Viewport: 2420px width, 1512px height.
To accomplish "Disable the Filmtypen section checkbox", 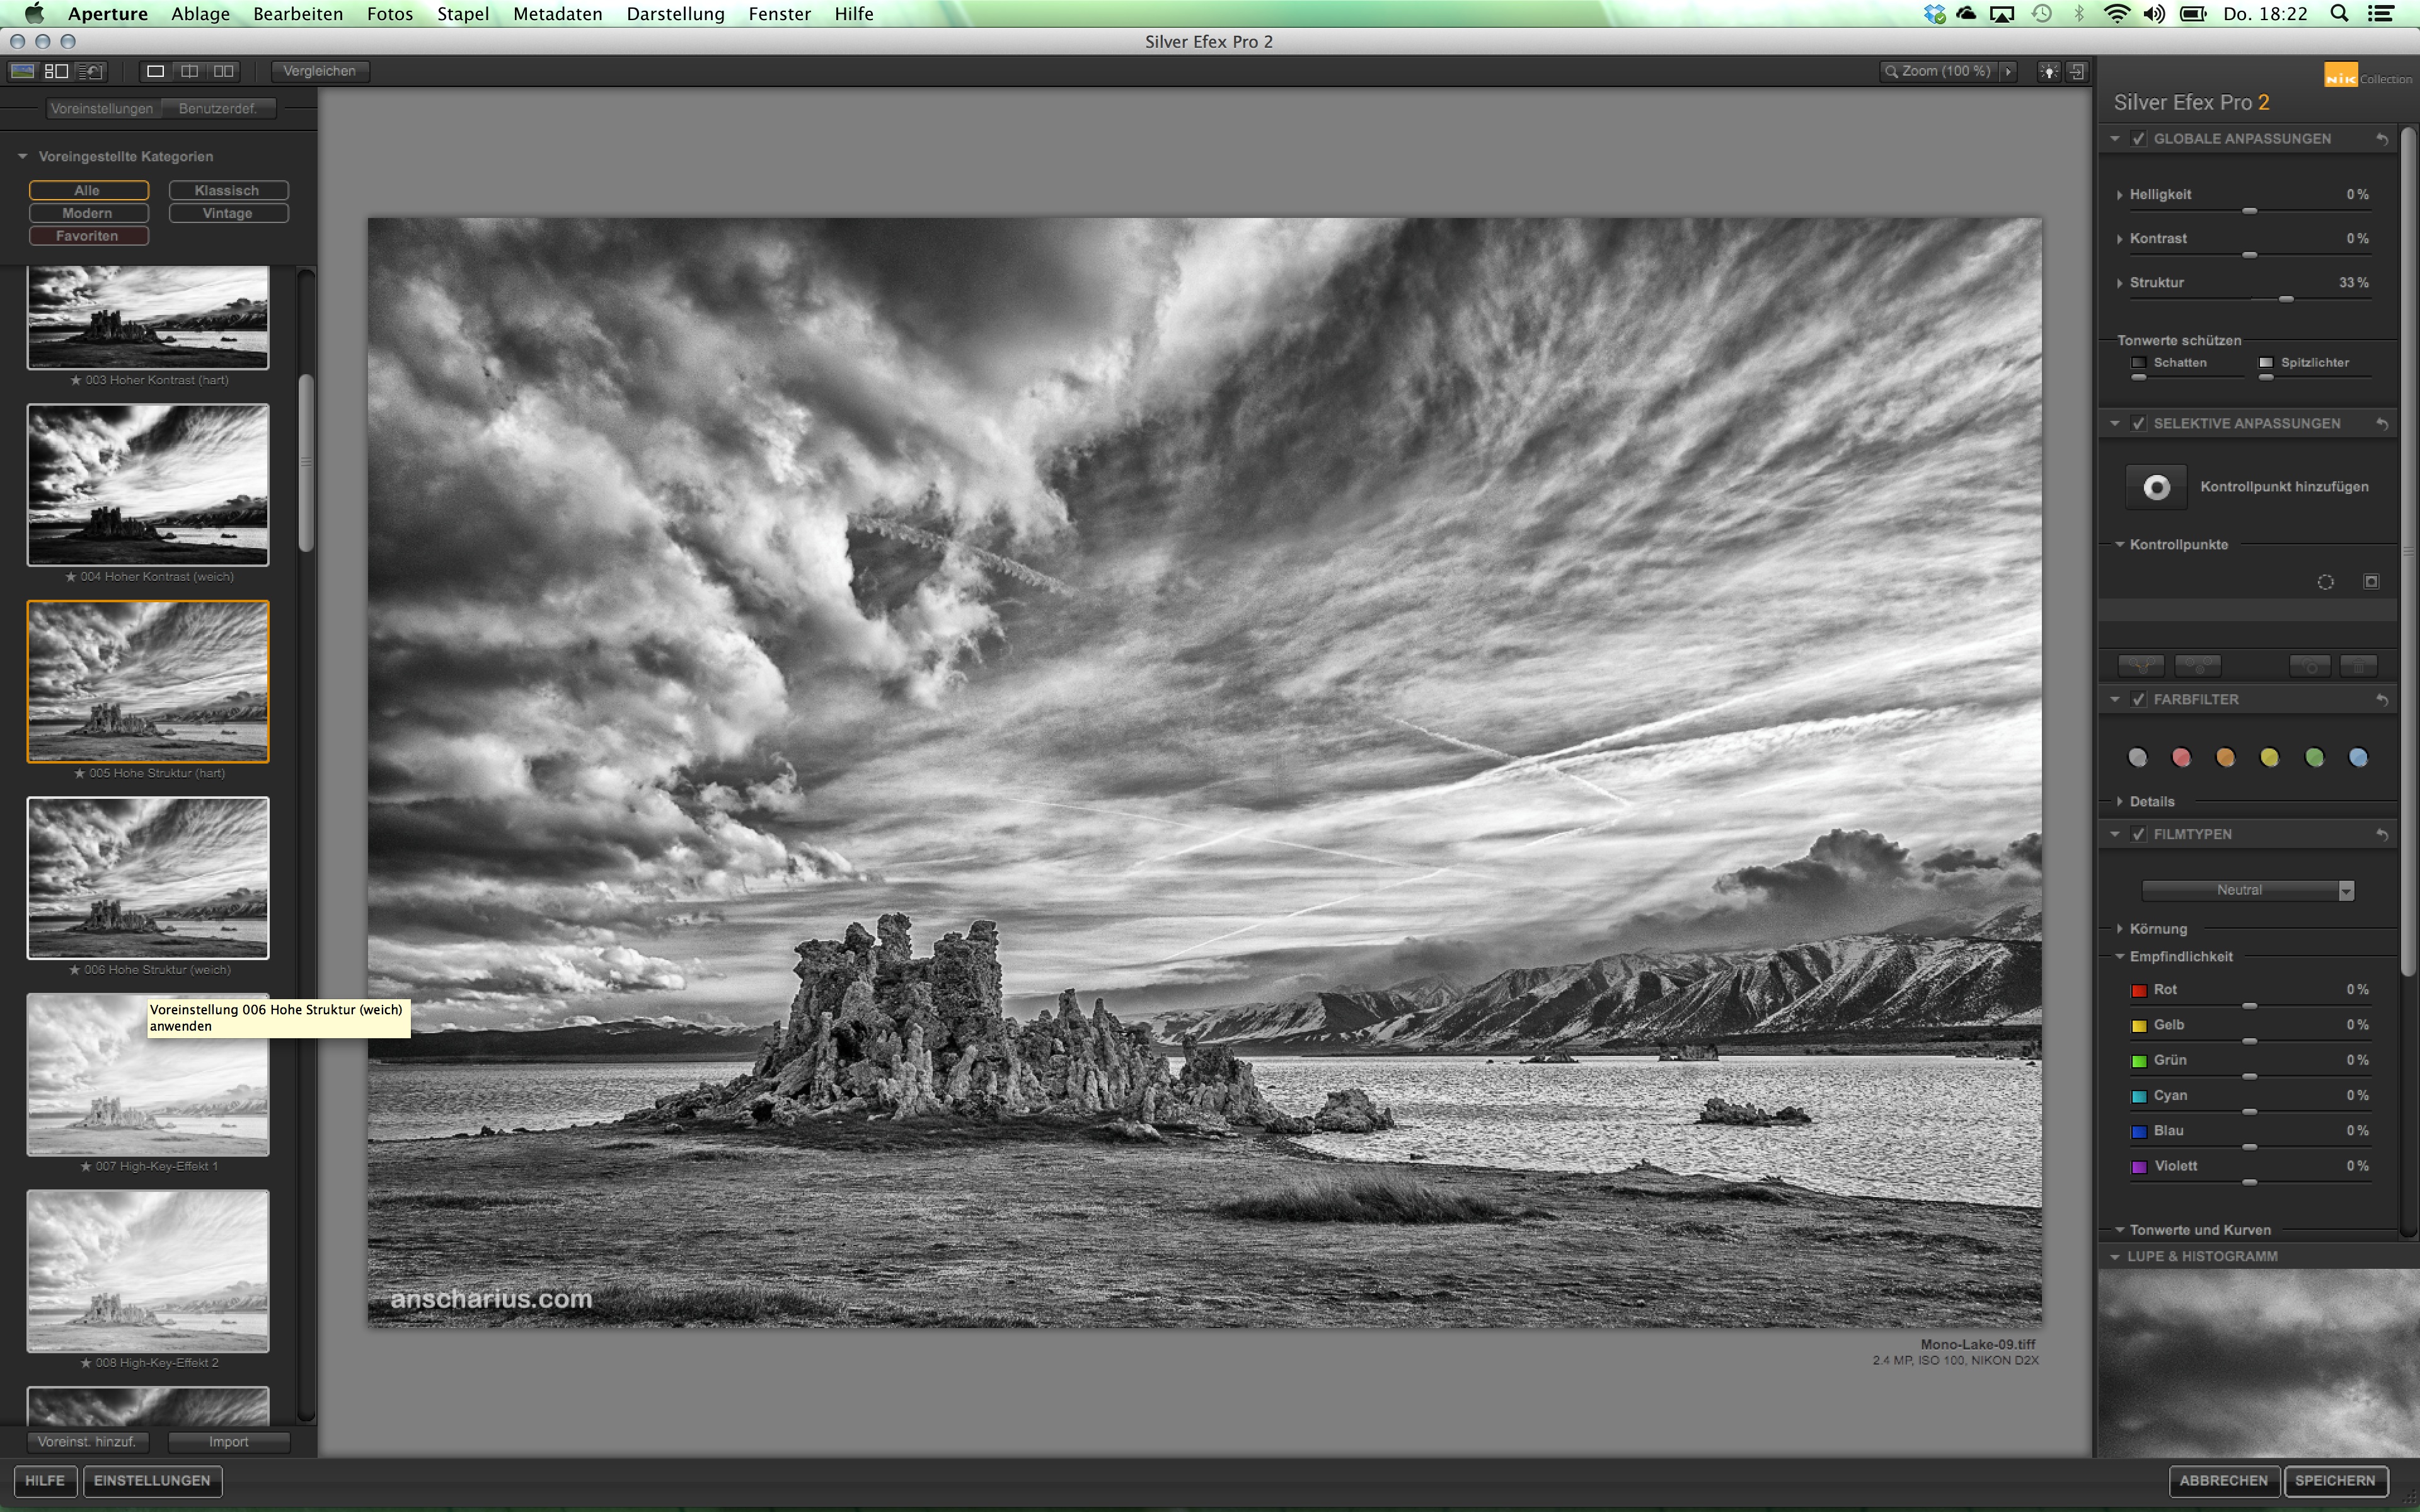I will click(2138, 834).
